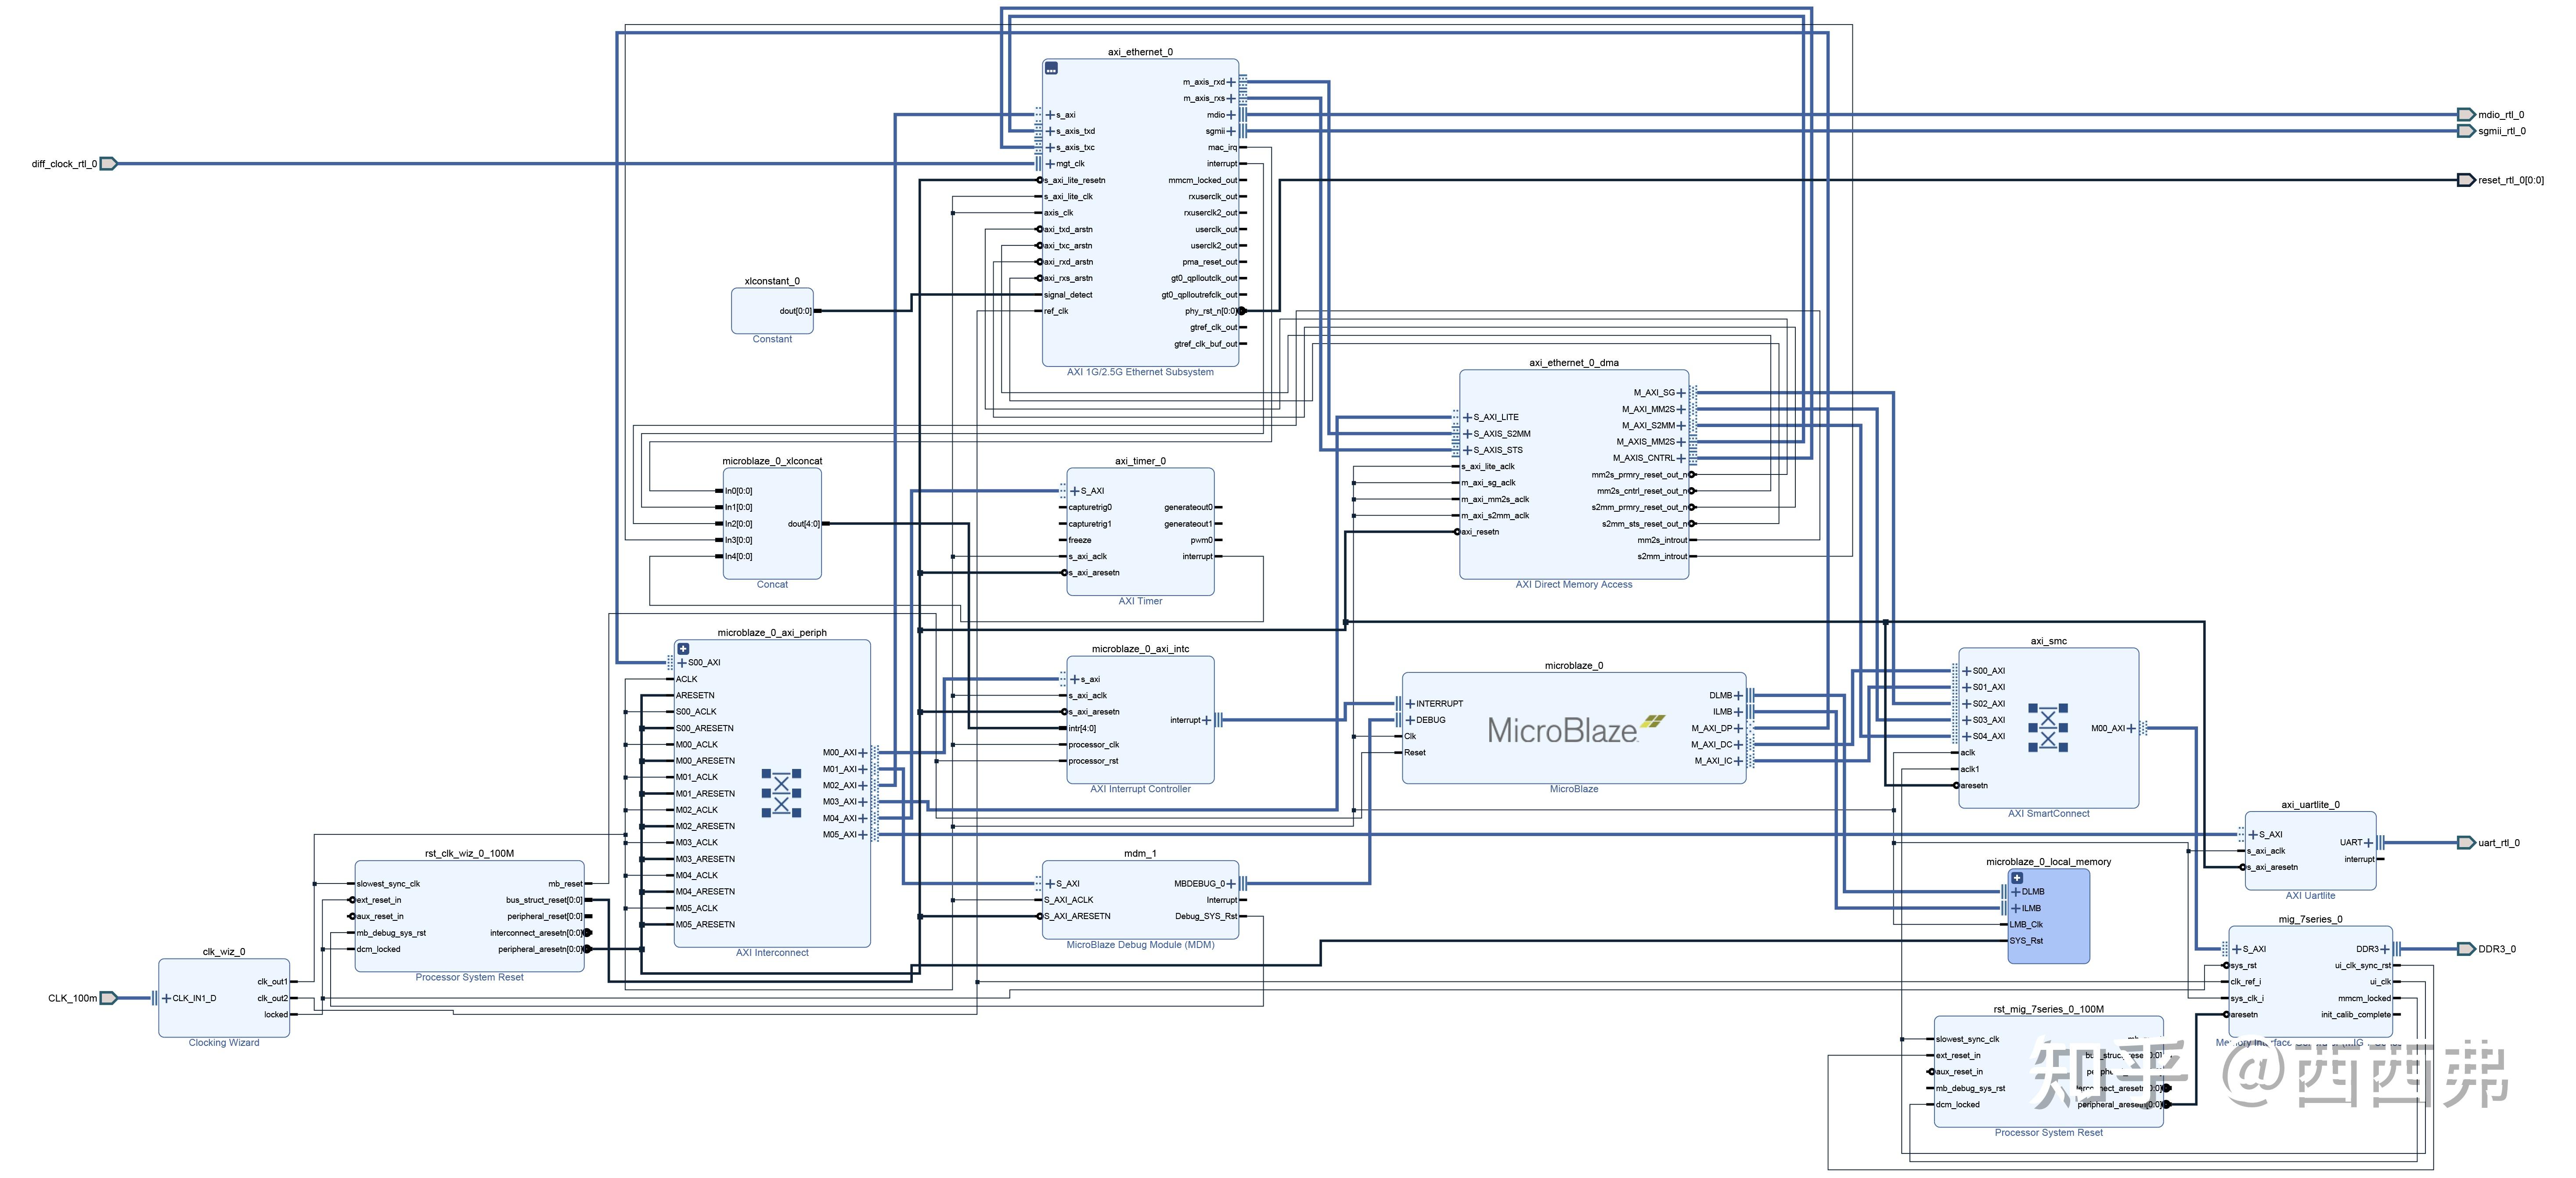This screenshot has width=2576, height=1178.
Task: Click the plus icon on microblaze_0_local_memory block
Action: [x=2017, y=878]
